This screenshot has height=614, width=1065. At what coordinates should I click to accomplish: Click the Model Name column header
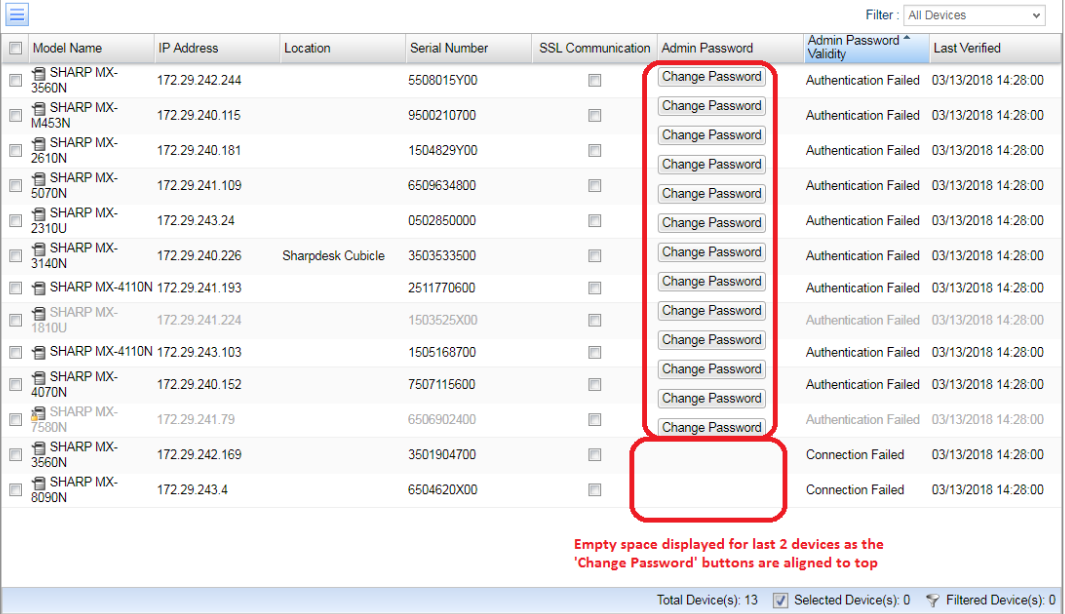tap(67, 48)
